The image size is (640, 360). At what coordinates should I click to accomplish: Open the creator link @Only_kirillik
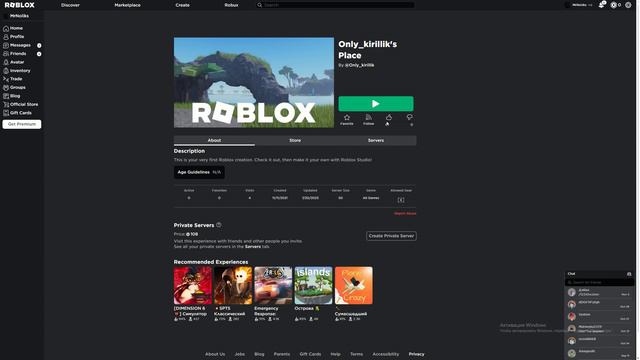pyautogui.click(x=360, y=65)
